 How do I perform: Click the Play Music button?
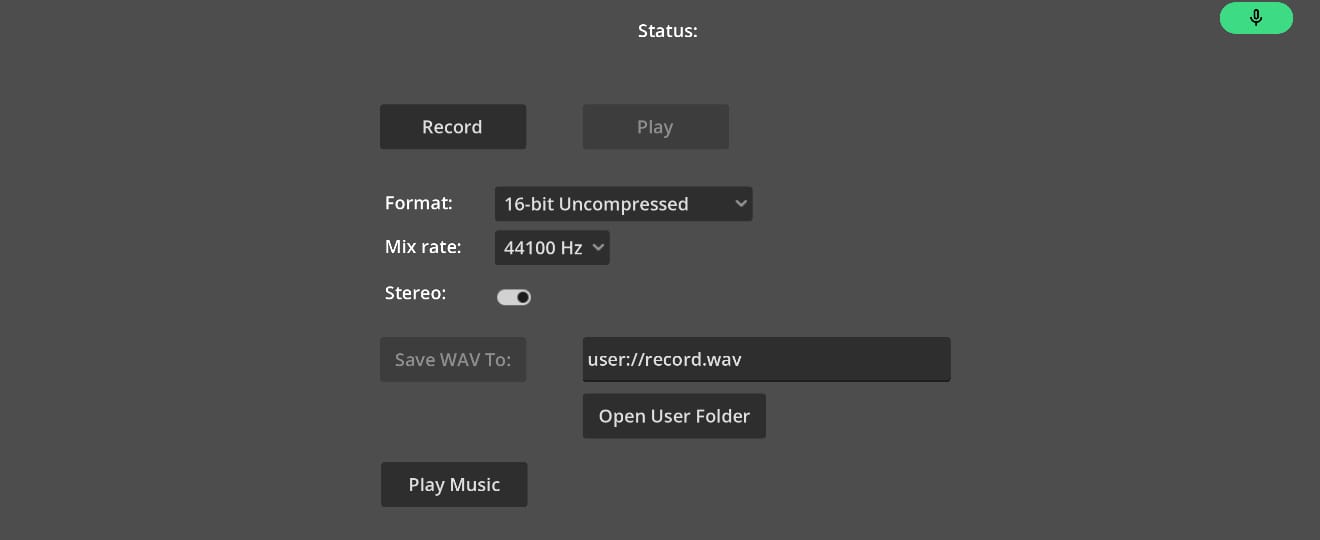[454, 484]
